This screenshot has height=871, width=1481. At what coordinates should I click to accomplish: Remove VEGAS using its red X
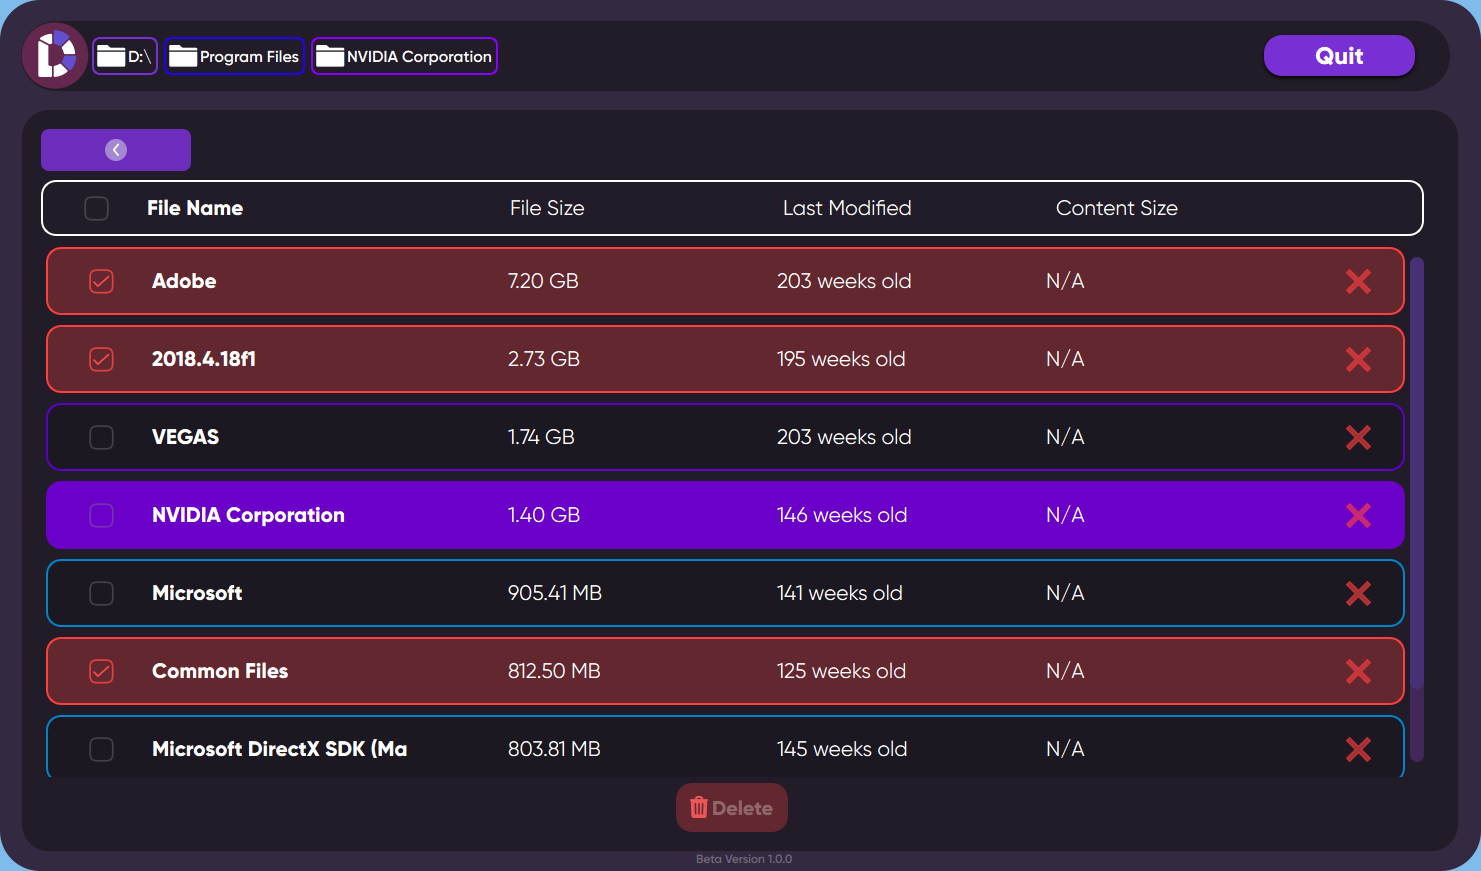coord(1358,437)
